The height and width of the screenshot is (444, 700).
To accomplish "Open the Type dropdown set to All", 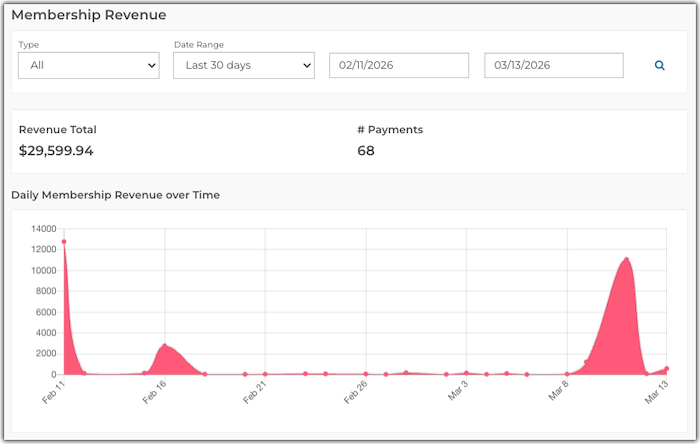I will (89, 65).
